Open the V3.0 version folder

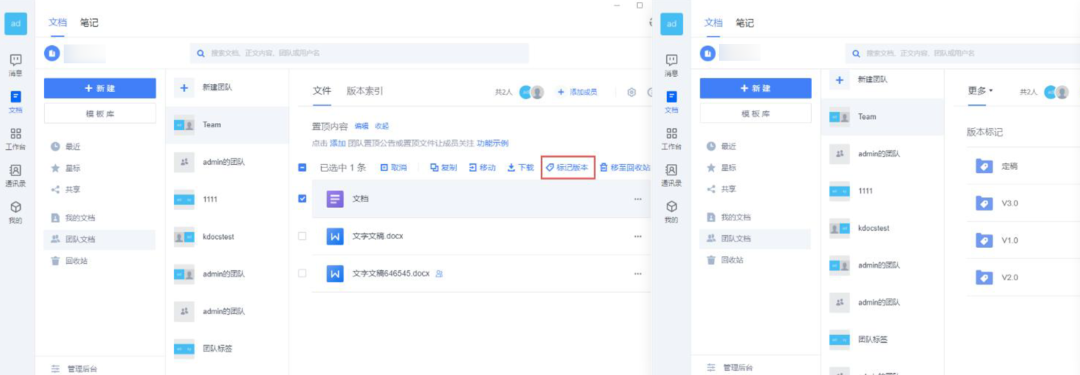(1023, 203)
